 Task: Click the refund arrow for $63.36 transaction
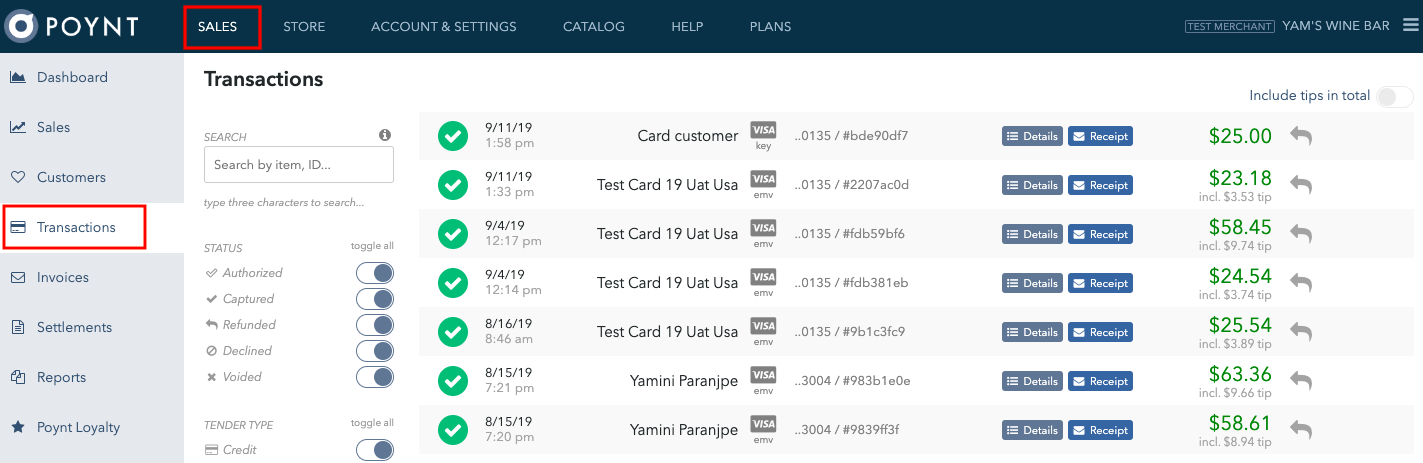[x=1300, y=381]
